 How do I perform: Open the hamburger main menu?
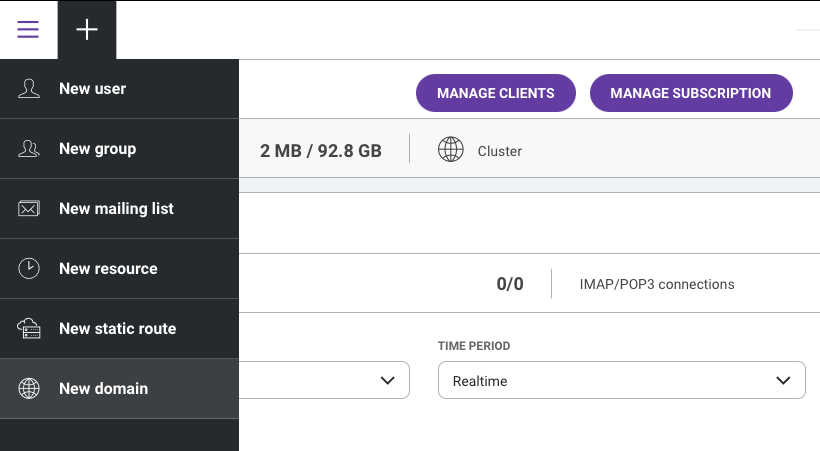click(x=28, y=29)
